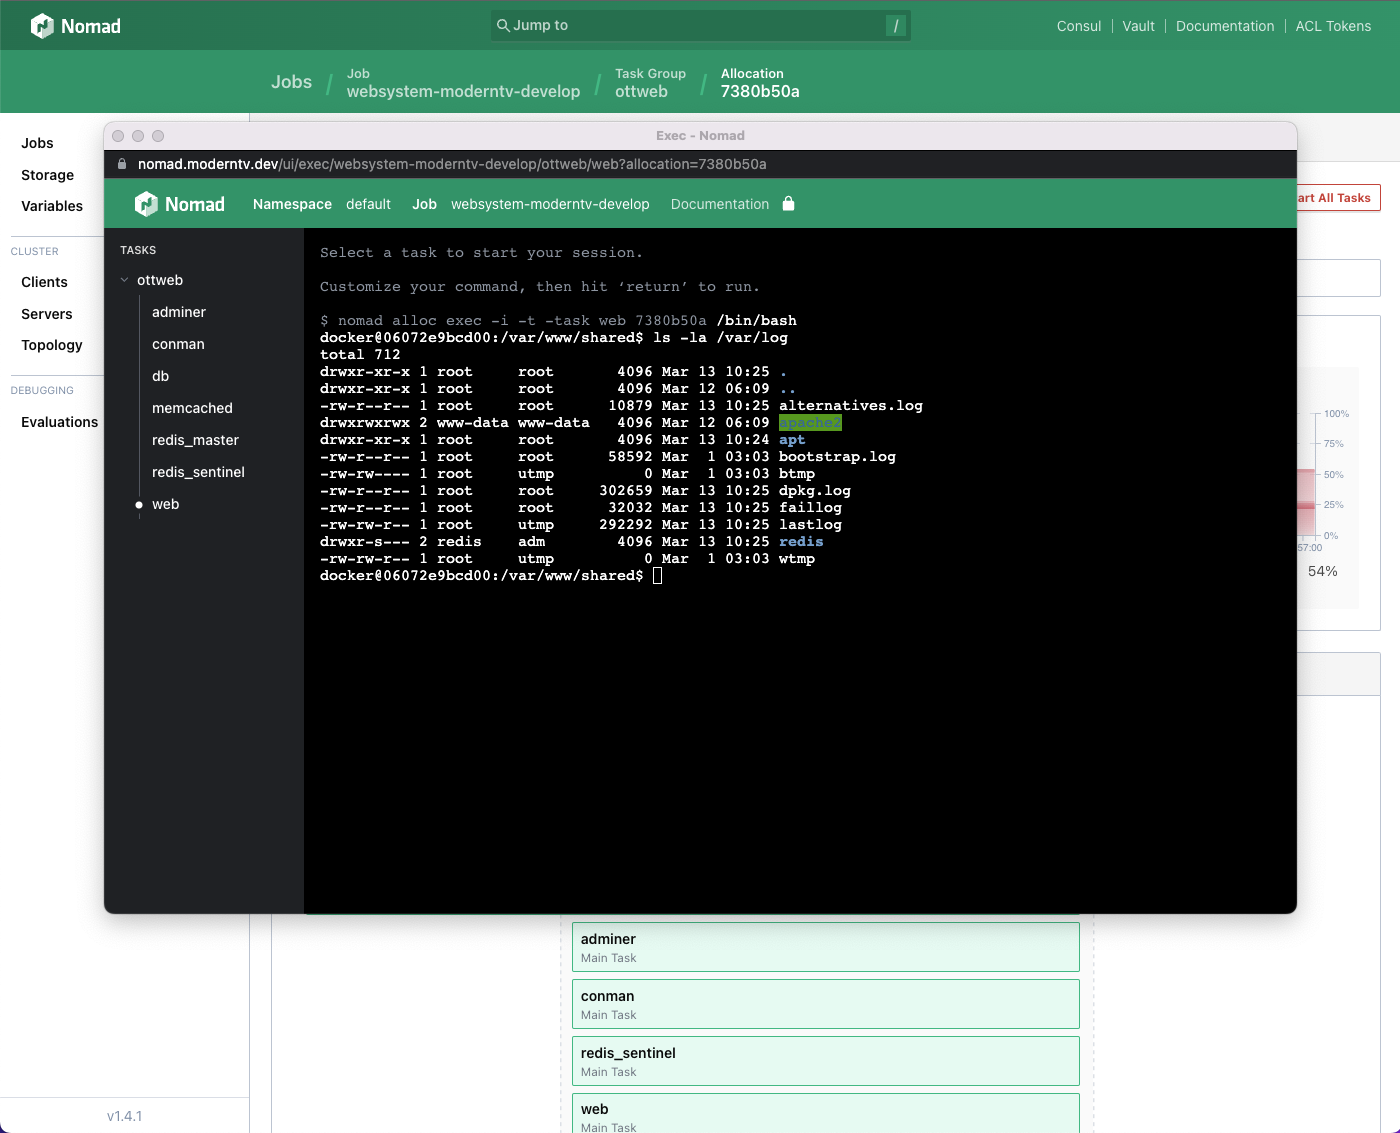Focus the terminal at the shell prompt cursor

[657, 576]
